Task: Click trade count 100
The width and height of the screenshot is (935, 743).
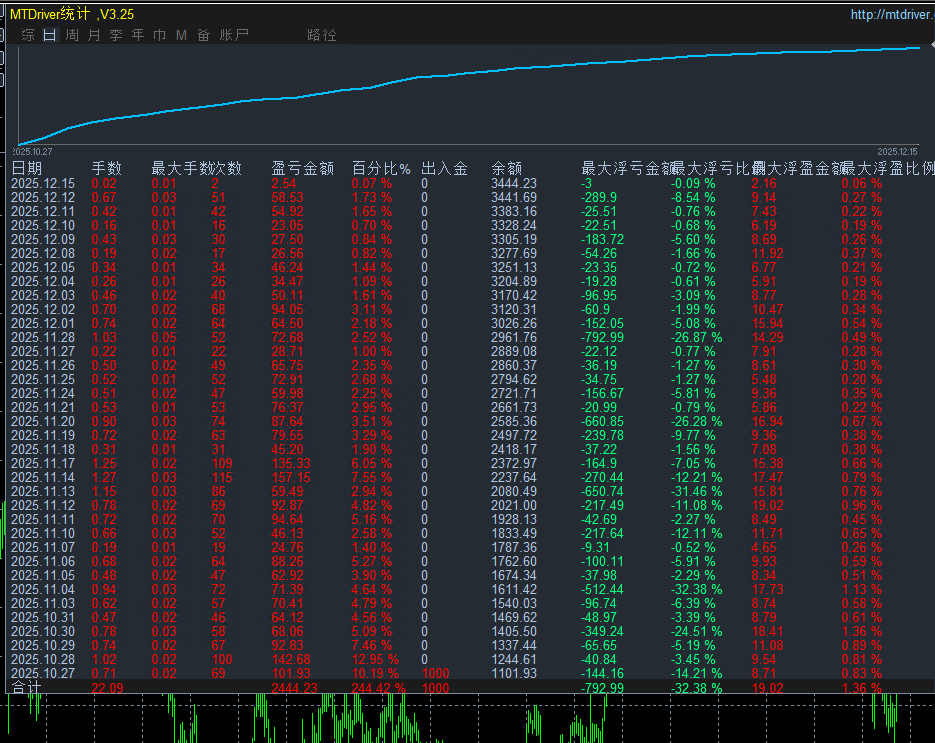Action: click(x=222, y=660)
